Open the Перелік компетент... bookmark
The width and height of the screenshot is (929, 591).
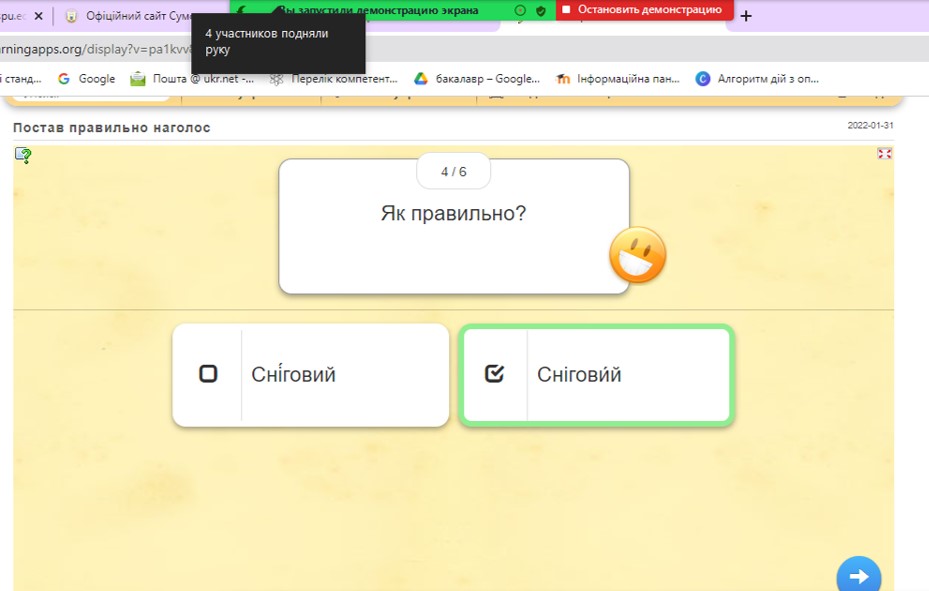pos(334,79)
